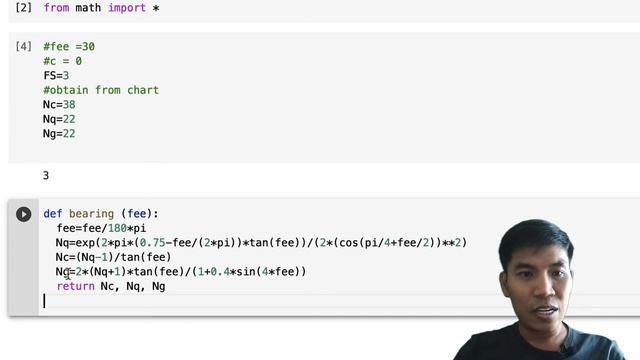Click the 'fee=fee/180*pi' conversion line
The height and width of the screenshot is (360, 640).
101,228
